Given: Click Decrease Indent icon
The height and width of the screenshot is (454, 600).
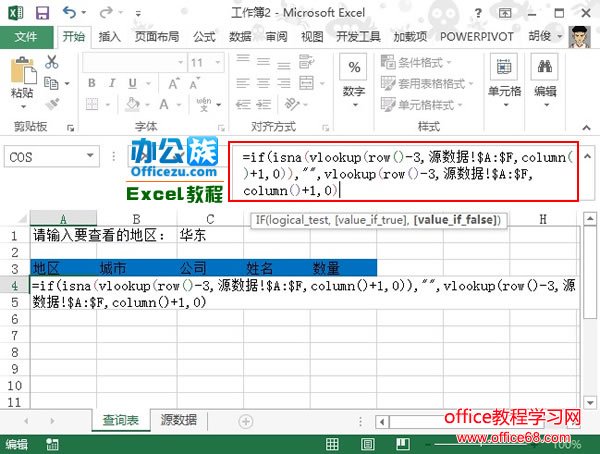Looking at the screenshot, I should tap(243, 104).
